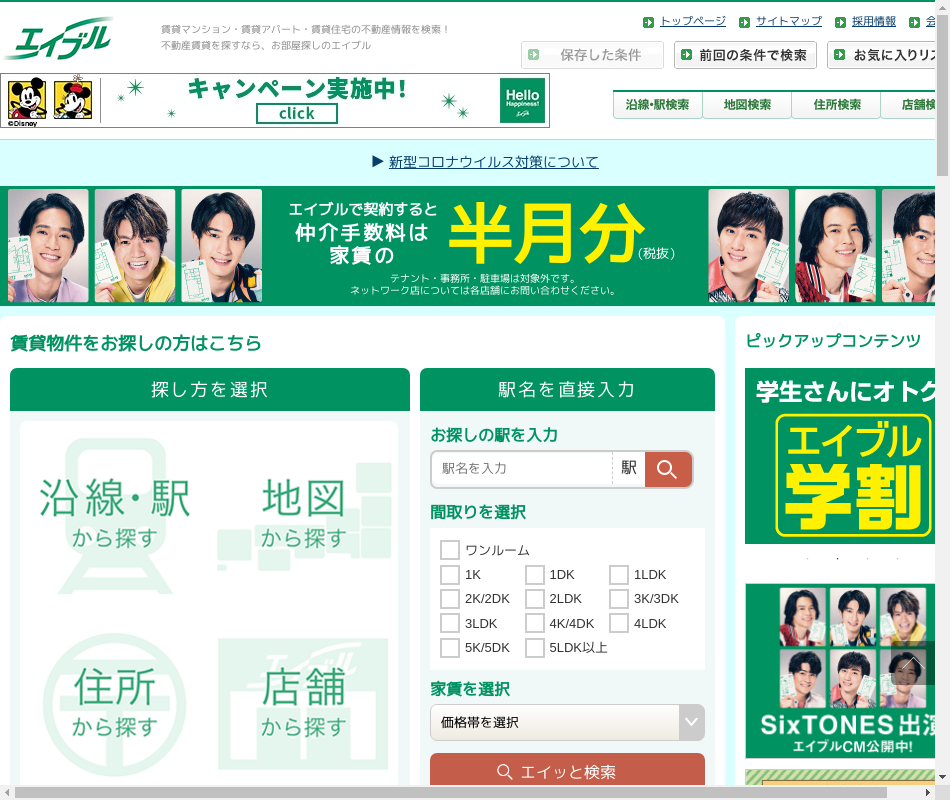Open the 地図検索 tab
The height and width of the screenshot is (800, 950).
pos(747,105)
